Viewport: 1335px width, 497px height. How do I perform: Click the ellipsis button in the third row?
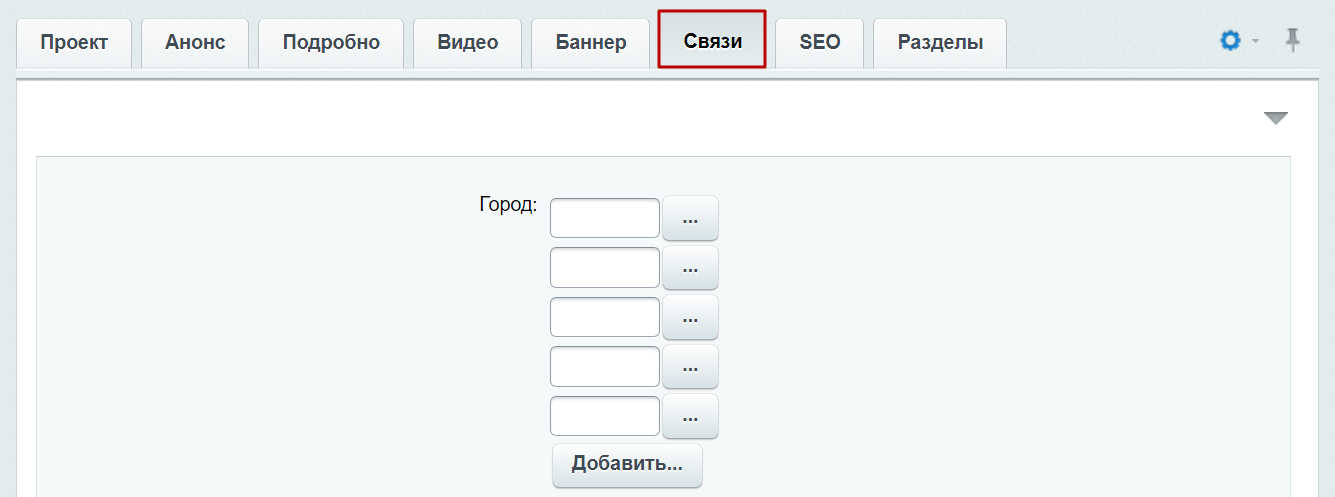coord(690,317)
